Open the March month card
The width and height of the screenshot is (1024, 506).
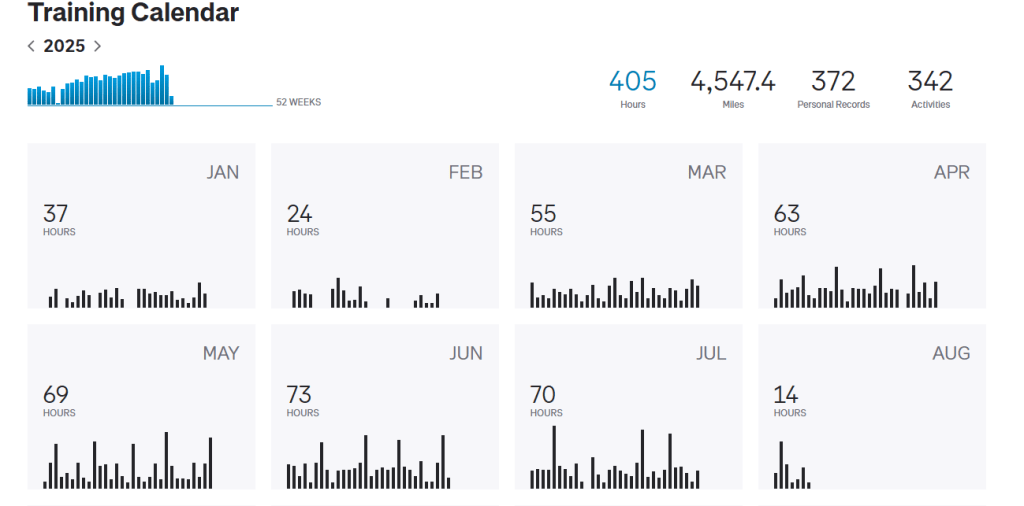[x=628, y=226]
